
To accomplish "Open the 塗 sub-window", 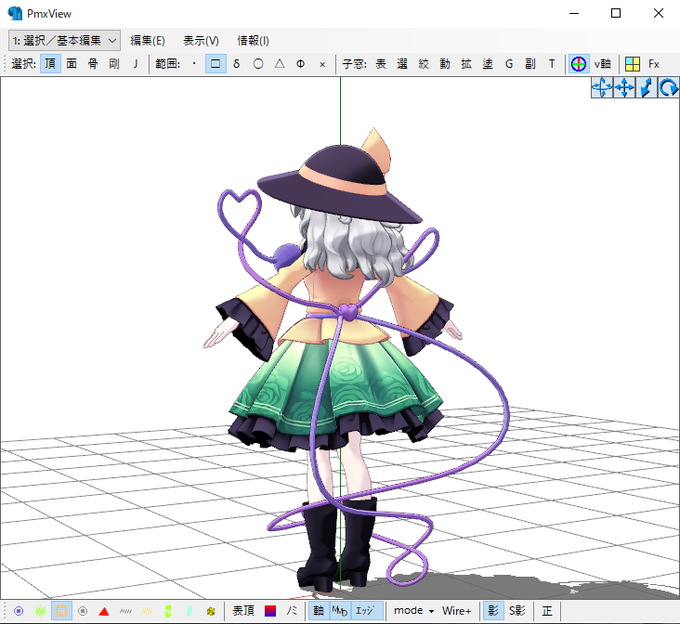I will click(488, 64).
